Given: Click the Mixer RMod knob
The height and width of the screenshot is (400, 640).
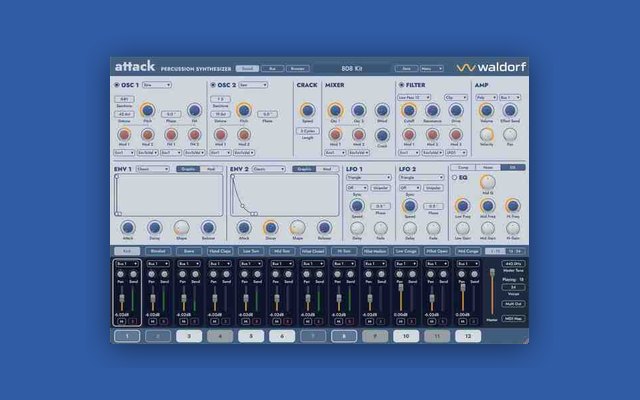Looking at the screenshot, I should tap(382, 110).
